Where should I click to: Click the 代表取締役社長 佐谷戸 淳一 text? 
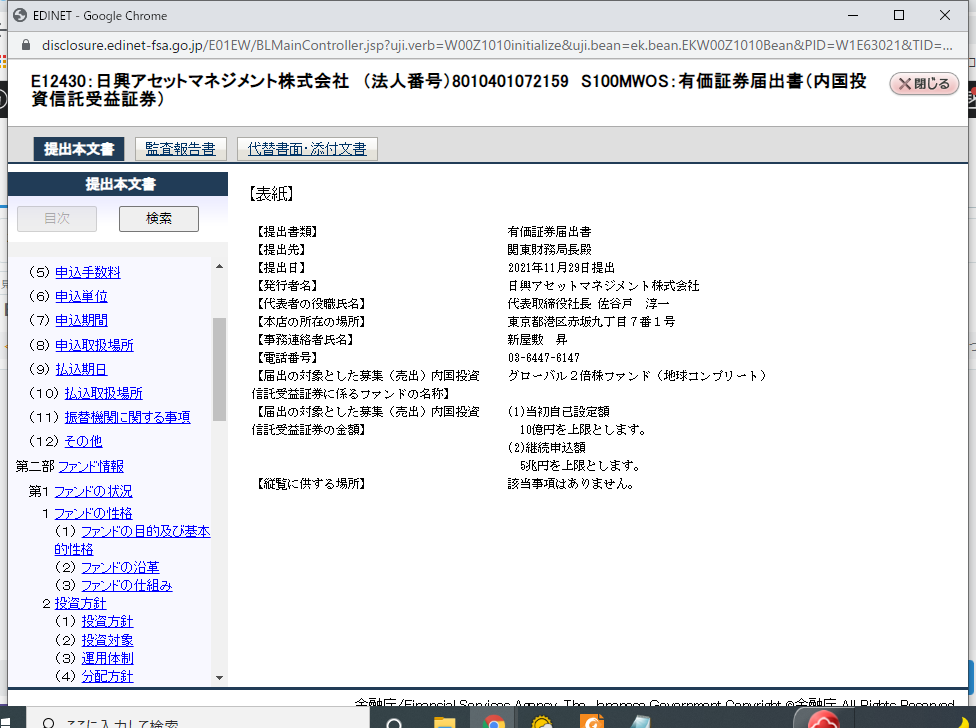[x=588, y=304]
